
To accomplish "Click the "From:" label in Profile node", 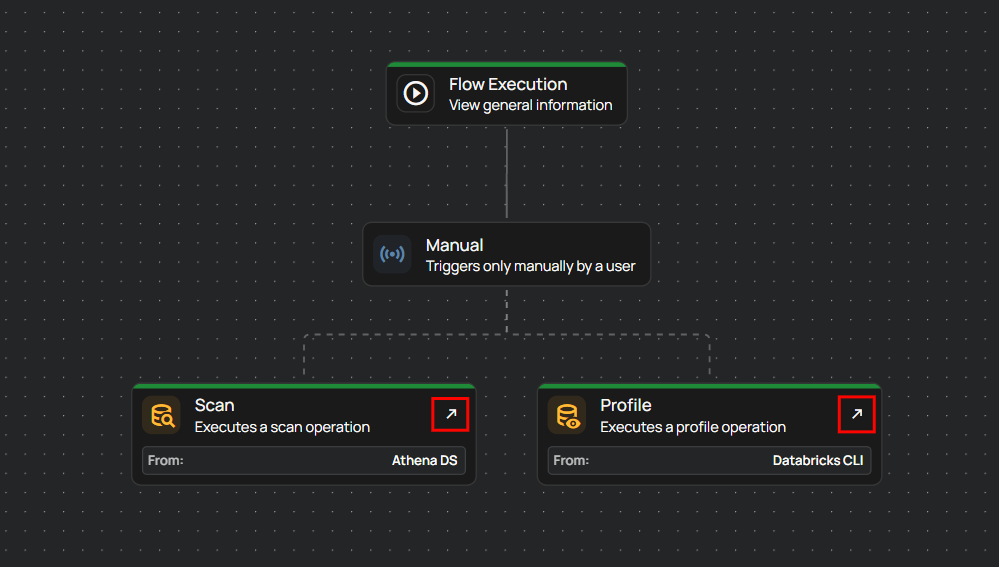I will pyautogui.click(x=571, y=461).
